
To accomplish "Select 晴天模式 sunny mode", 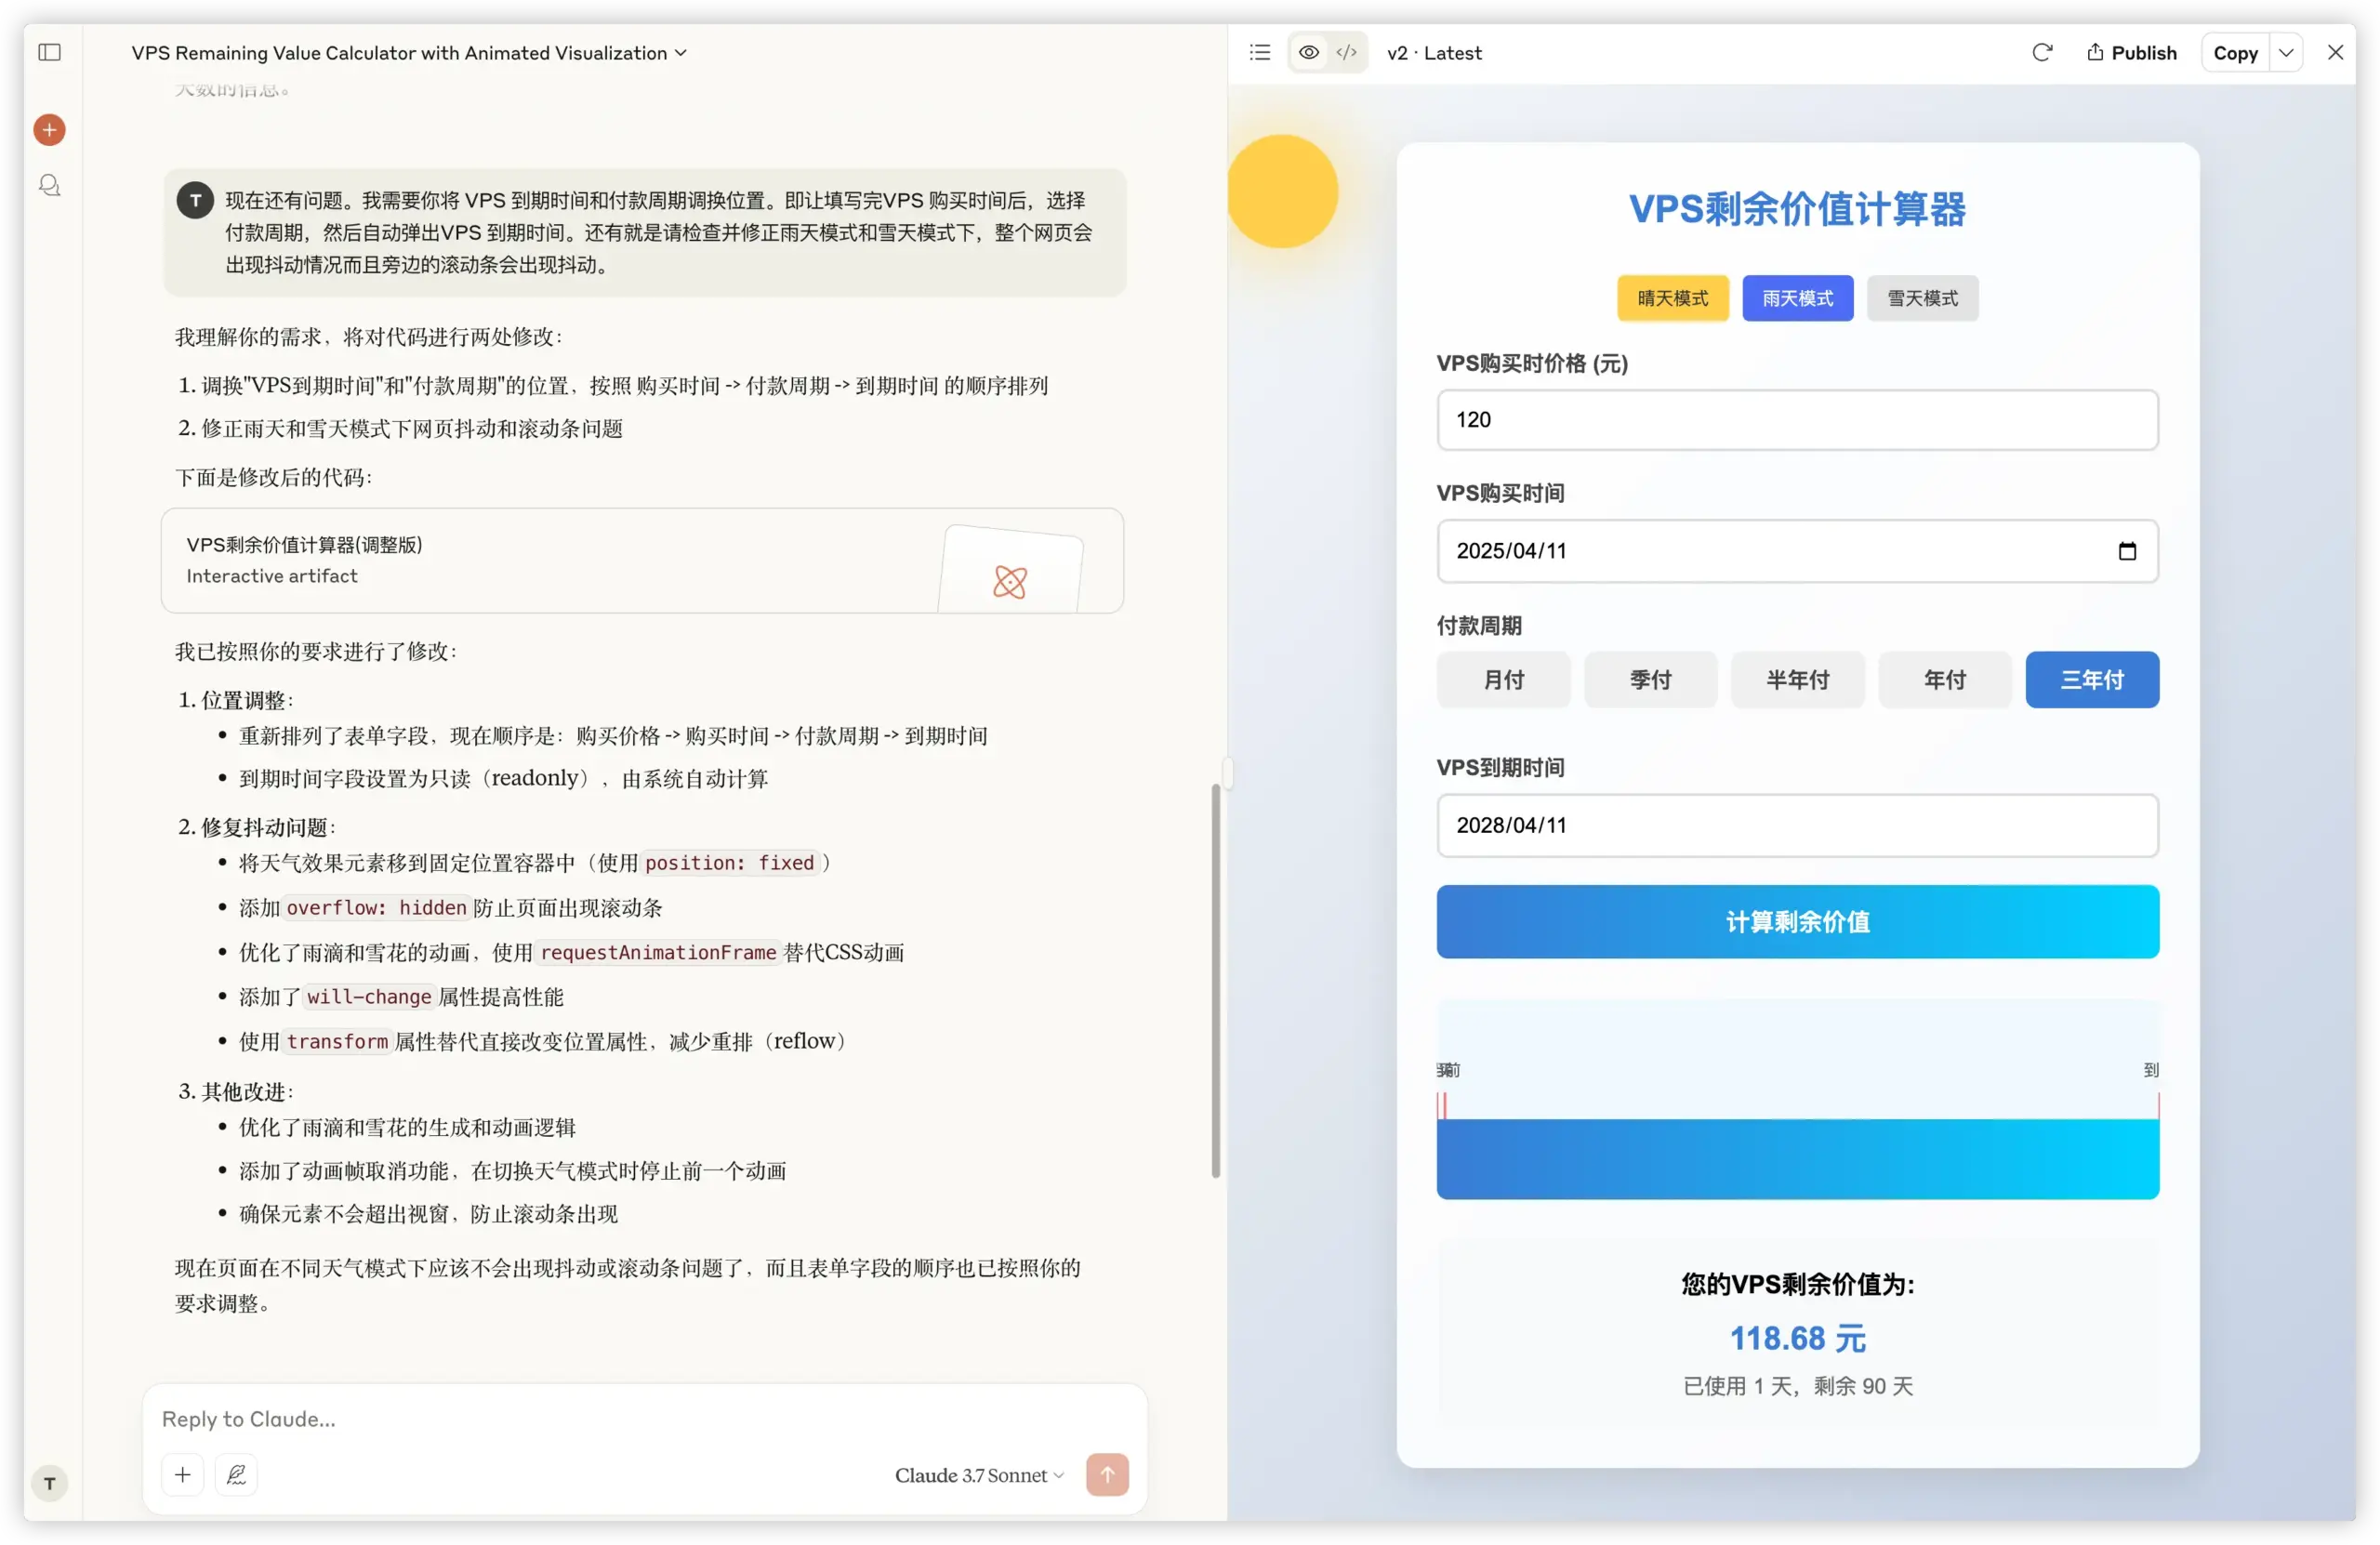I will (x=1673, y=298).
